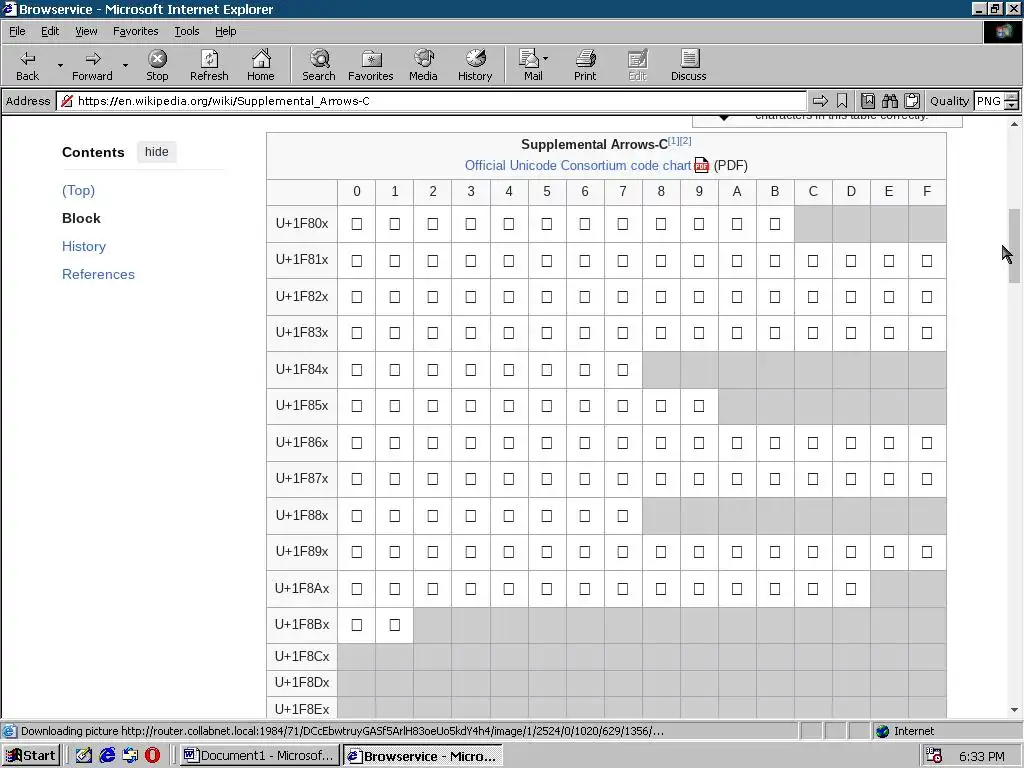This screenshot has height=768, width=1024.
Task: Click the first quick launch notepad icon
Action: [x=84, y=756]
